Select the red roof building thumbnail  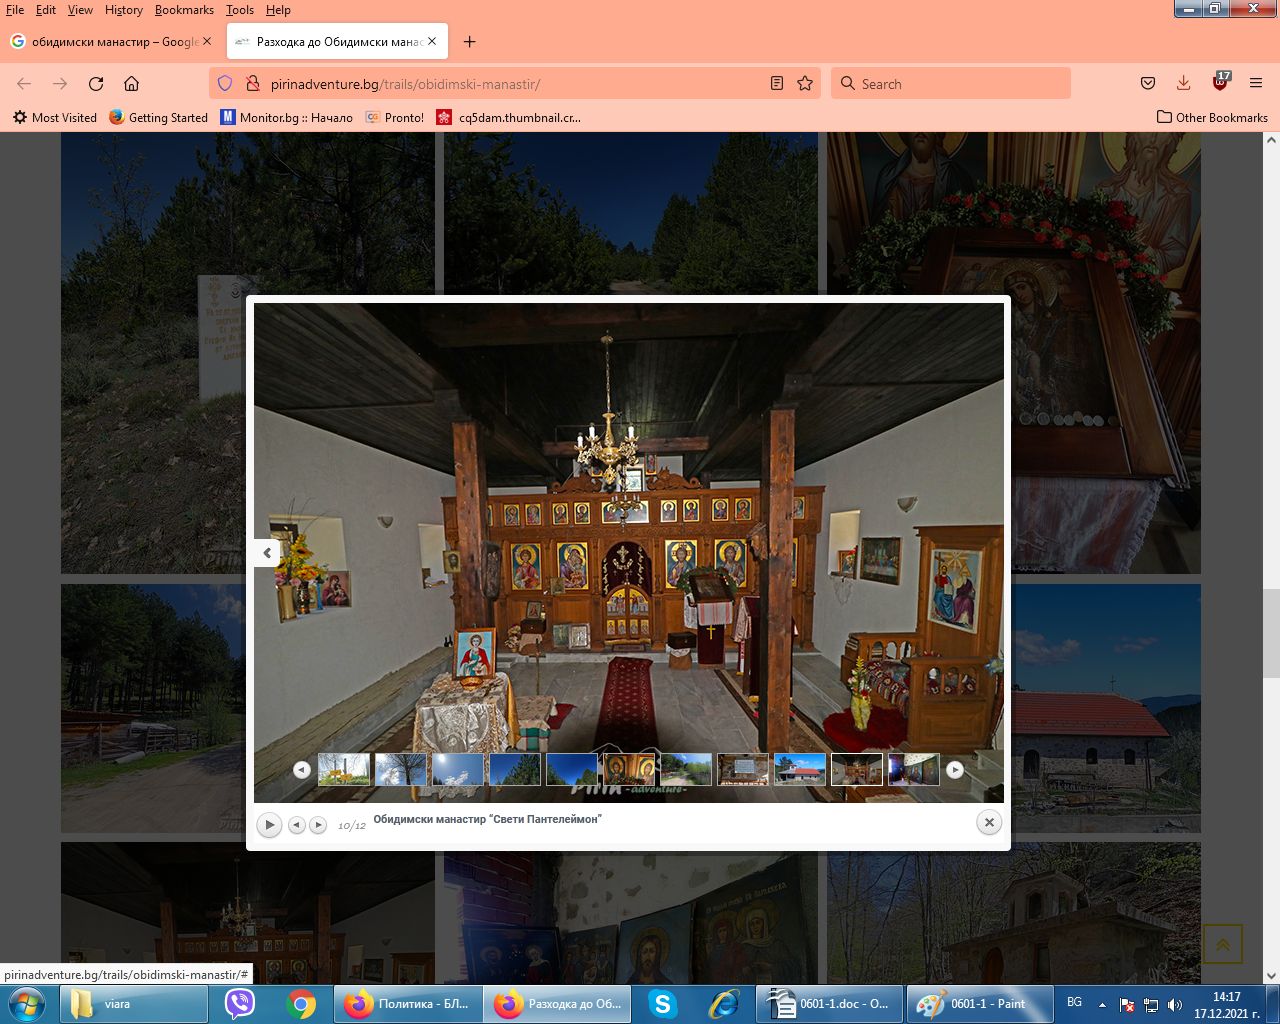[x=800, y=769]
